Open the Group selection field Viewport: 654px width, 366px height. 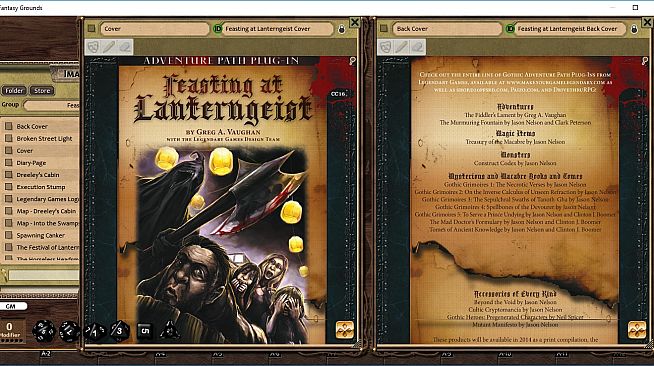pyautogui.click(x=52, y=105)
